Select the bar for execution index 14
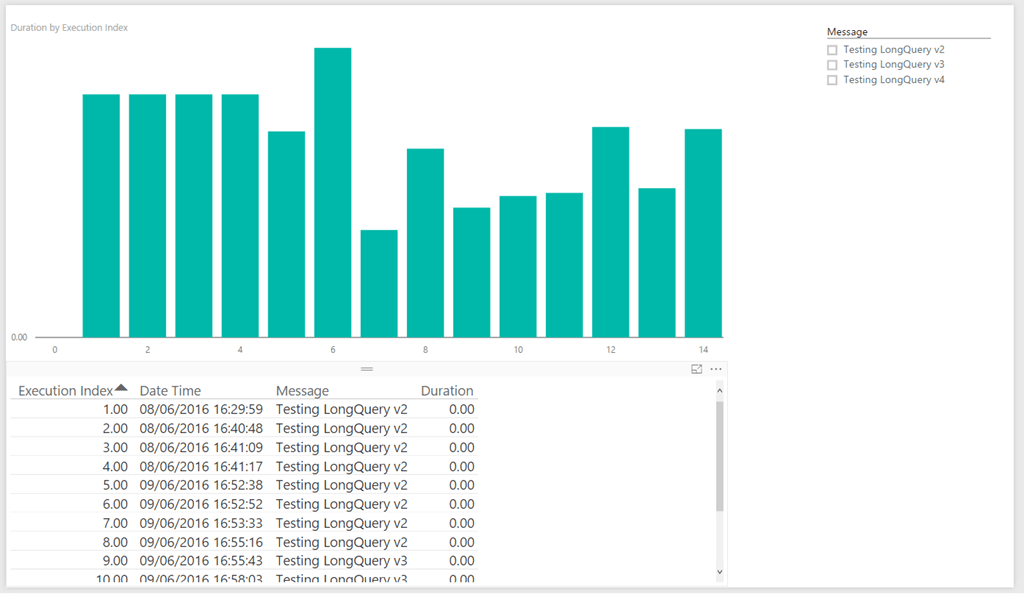 coord(704,233)
